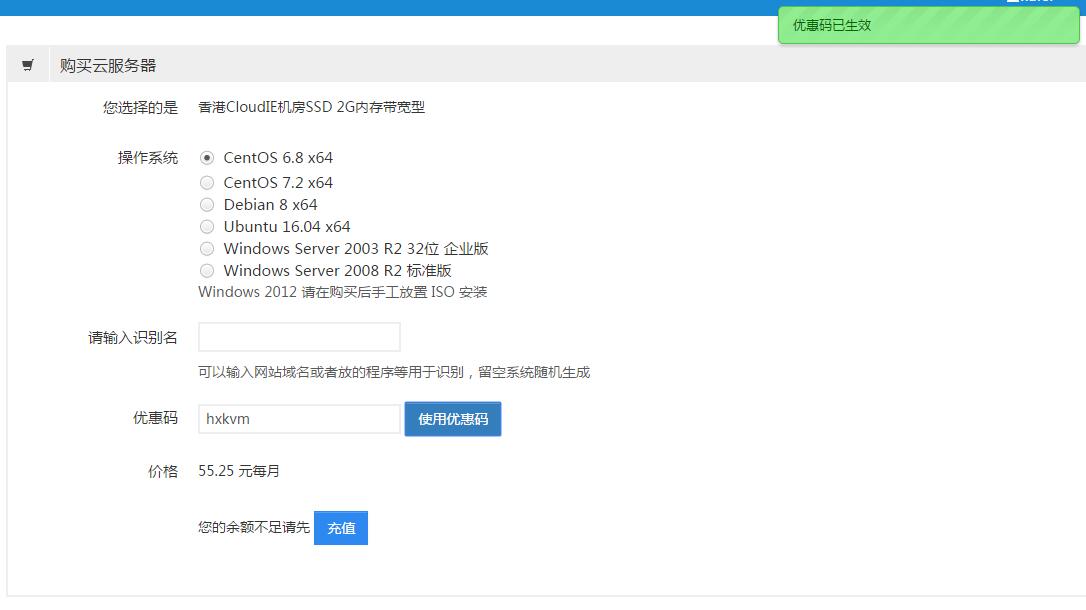Click the 可以输入网站域名 hint text
Viewport: 1086px width, 610px height.
(394, 373)
